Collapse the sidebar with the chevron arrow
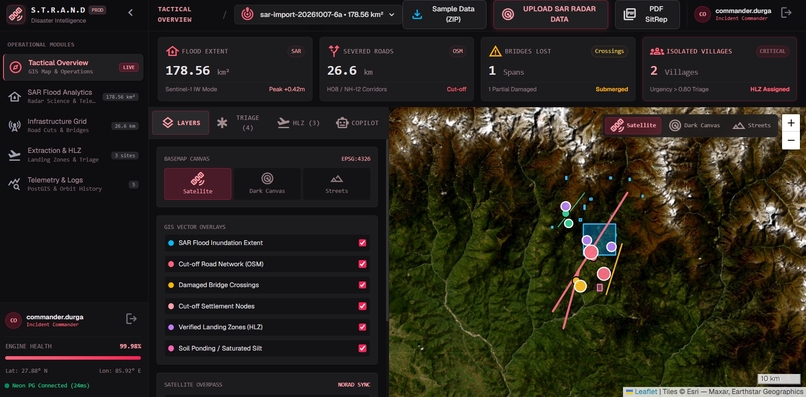The height and width of the screenshot is (397, 806). (131, 13)
